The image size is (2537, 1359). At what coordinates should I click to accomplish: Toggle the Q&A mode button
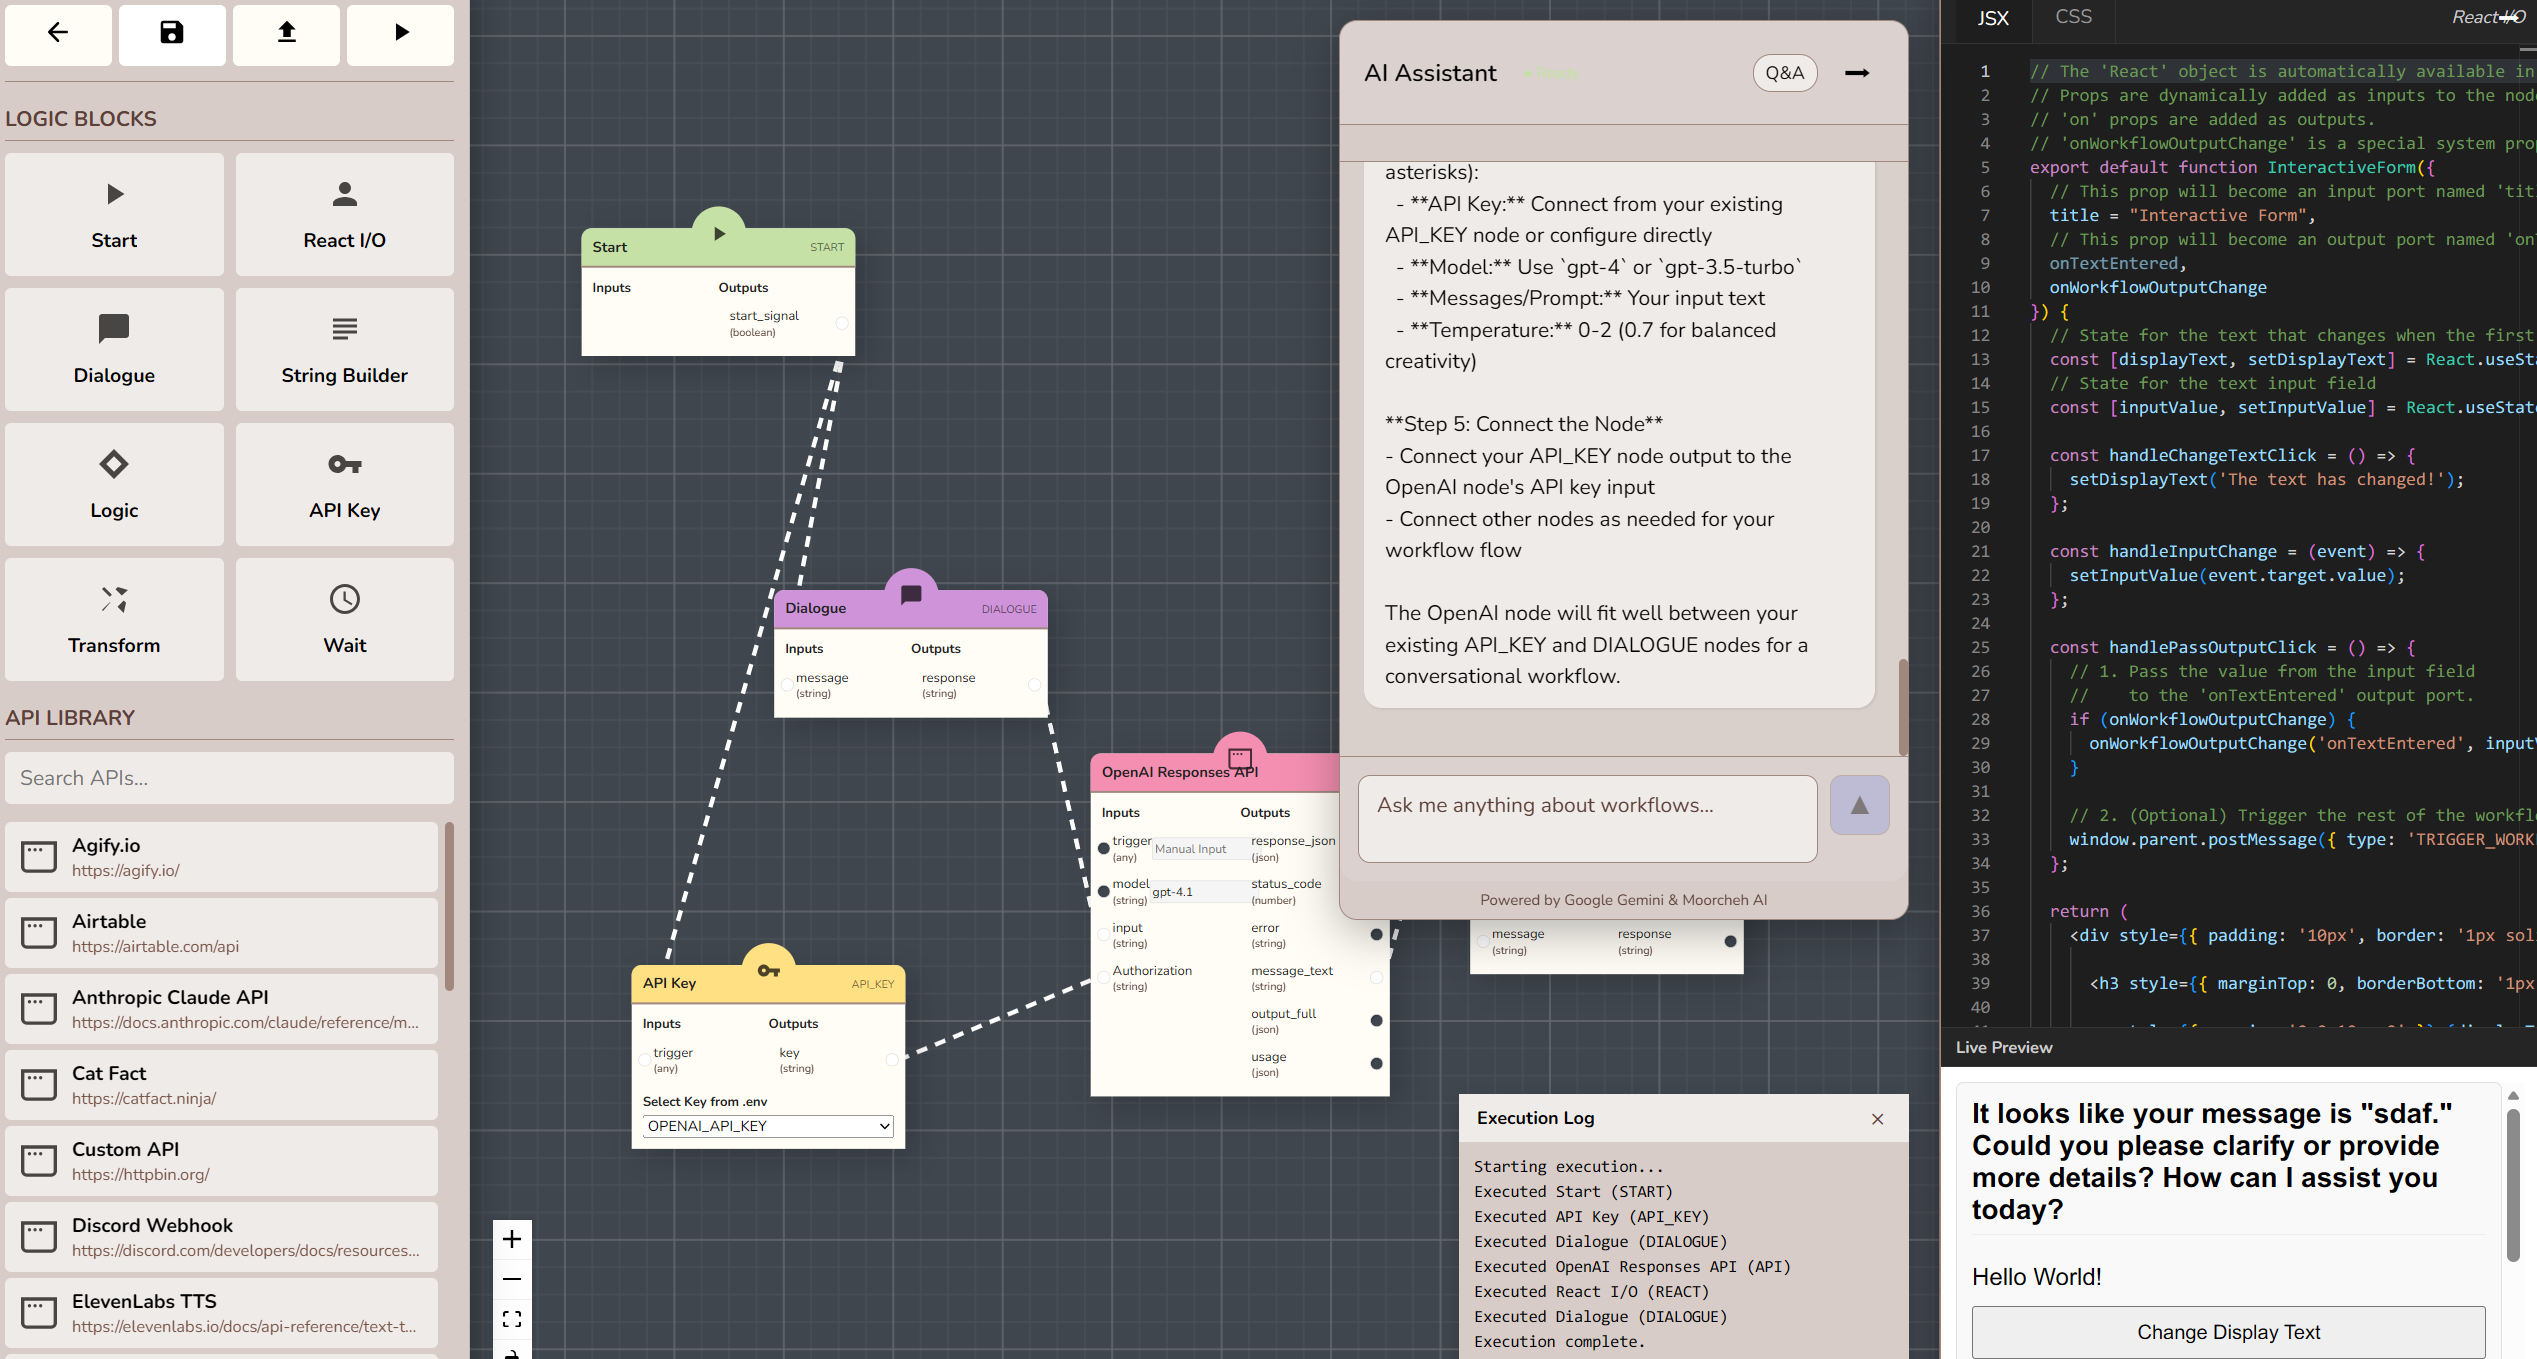[x=1784, y=73]
